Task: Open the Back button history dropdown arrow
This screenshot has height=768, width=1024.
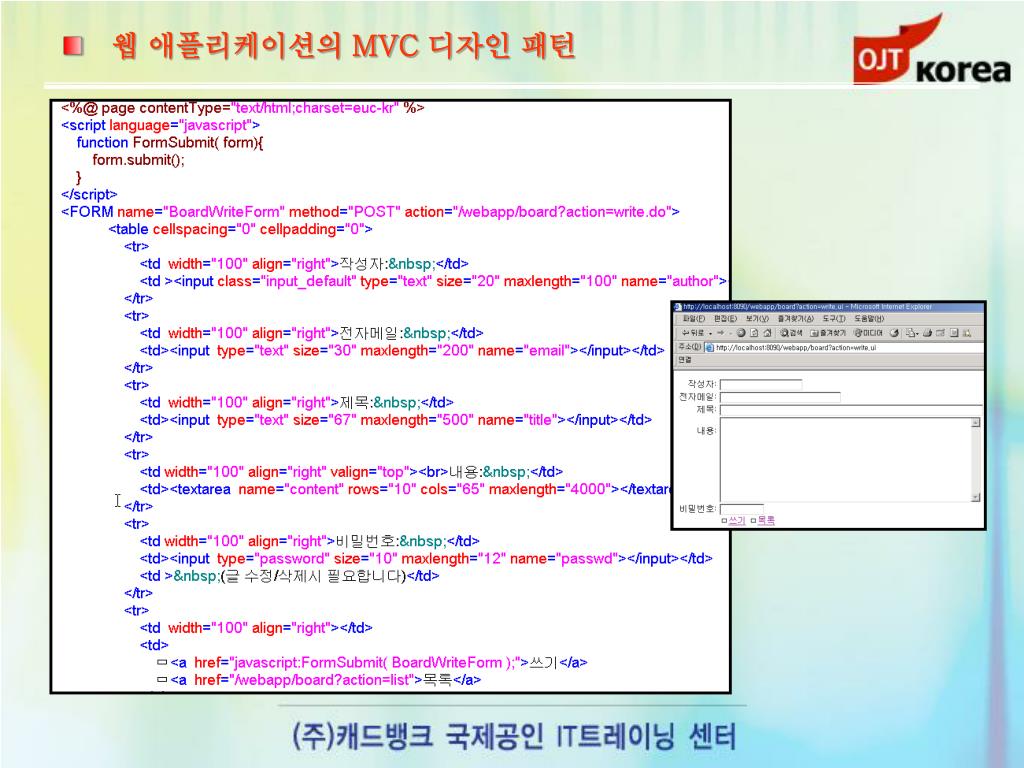Action: click(x=711, y=333)
